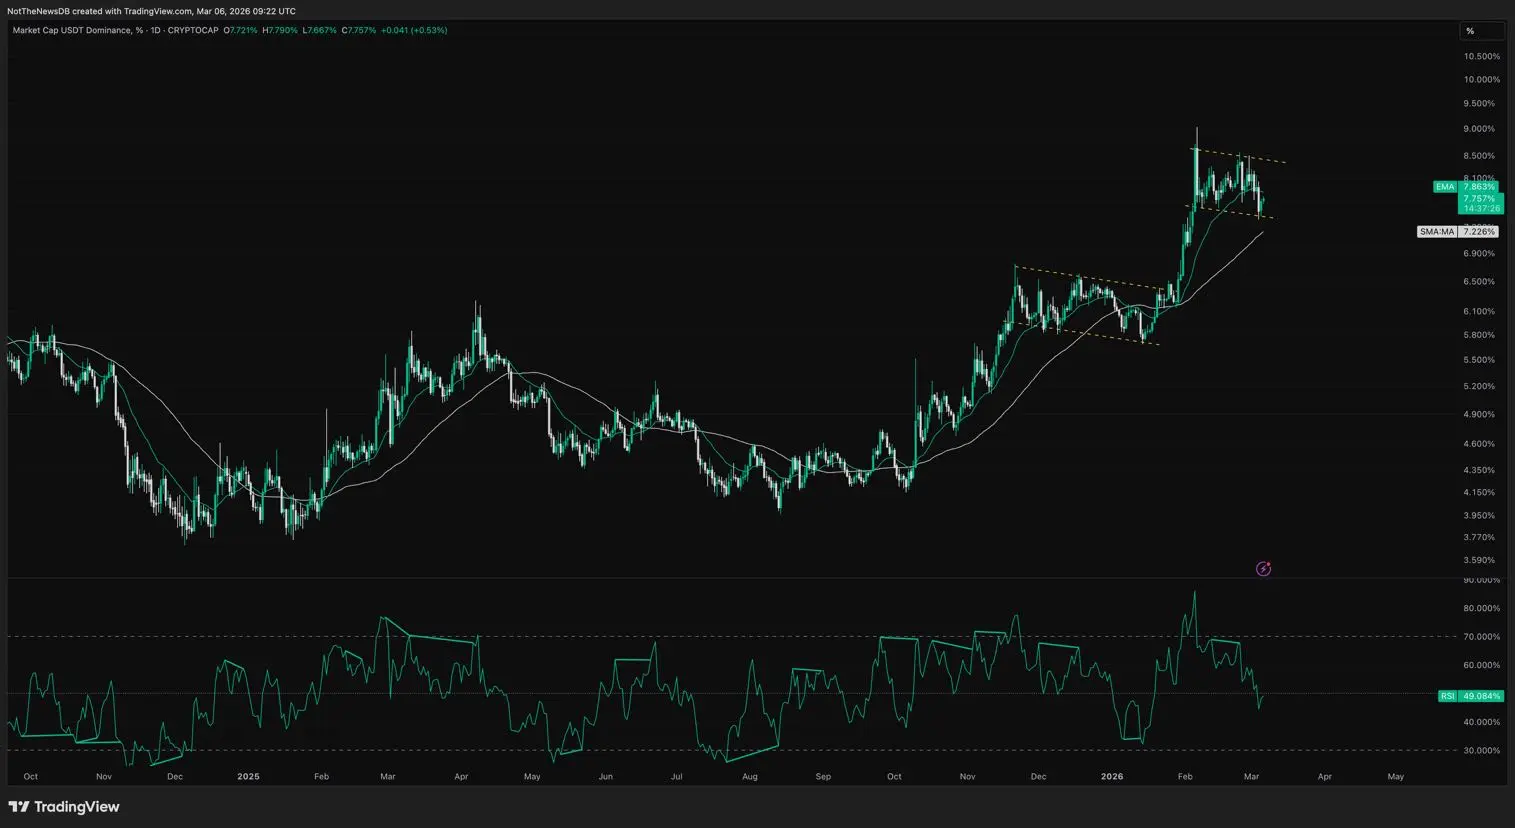Click the low value L7.667%
Image resolution: width=1515 pixels, height=828 pixels.
(x=319, y=30)
